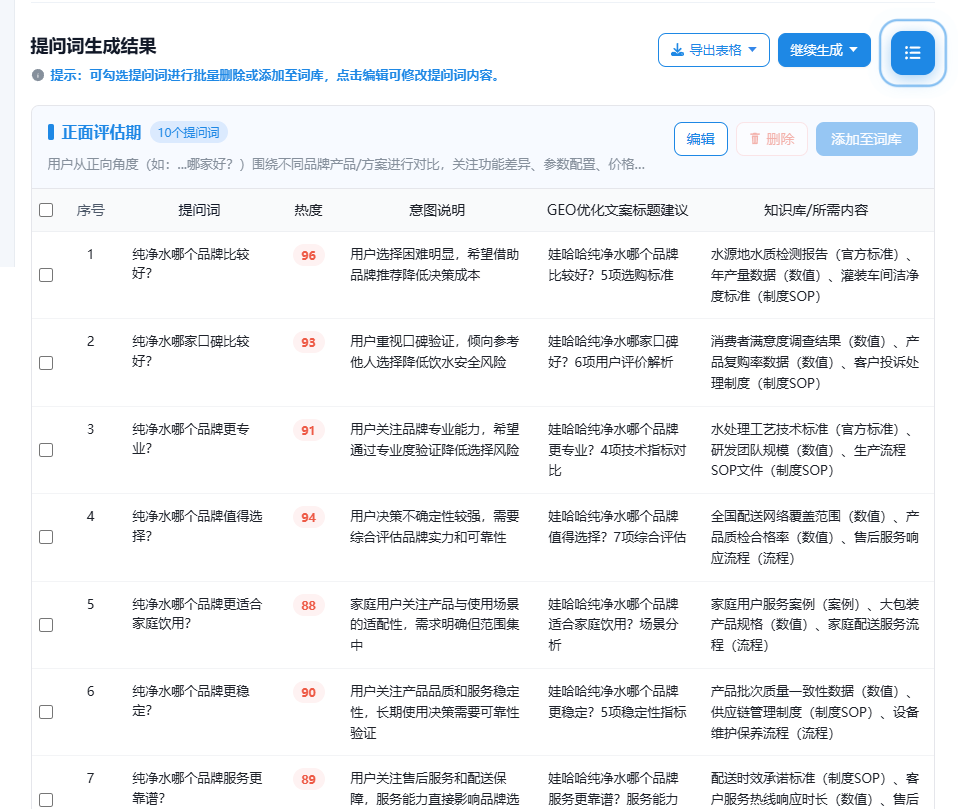This screenshot has width=958, height=809.
Task: Click title suggestion 娃哈哈纯净水哪家口碑好?6项用户评价解析
Action: pyautogui.click(x=613, y=351)
